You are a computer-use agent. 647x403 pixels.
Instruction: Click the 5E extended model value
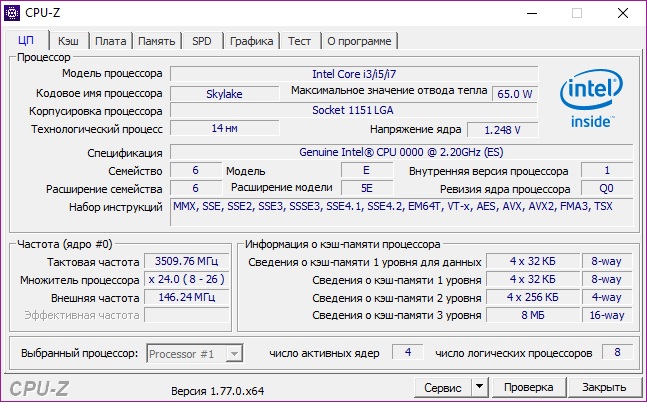(367, 189)
